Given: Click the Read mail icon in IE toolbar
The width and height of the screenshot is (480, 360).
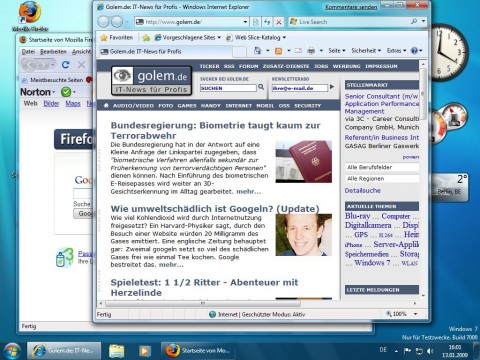Looking at the screenshot, I should (x=298, y=51).
